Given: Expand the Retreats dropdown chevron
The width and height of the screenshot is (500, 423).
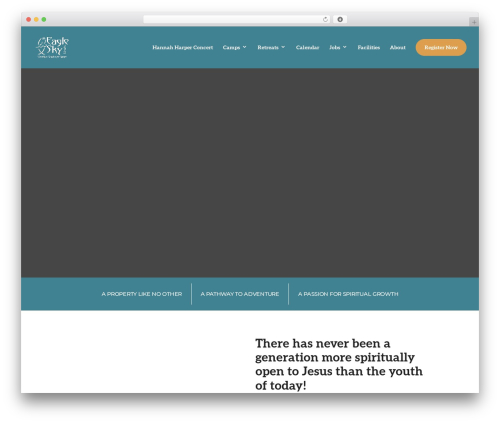Looking at the screenshot, I should point(283,47).
